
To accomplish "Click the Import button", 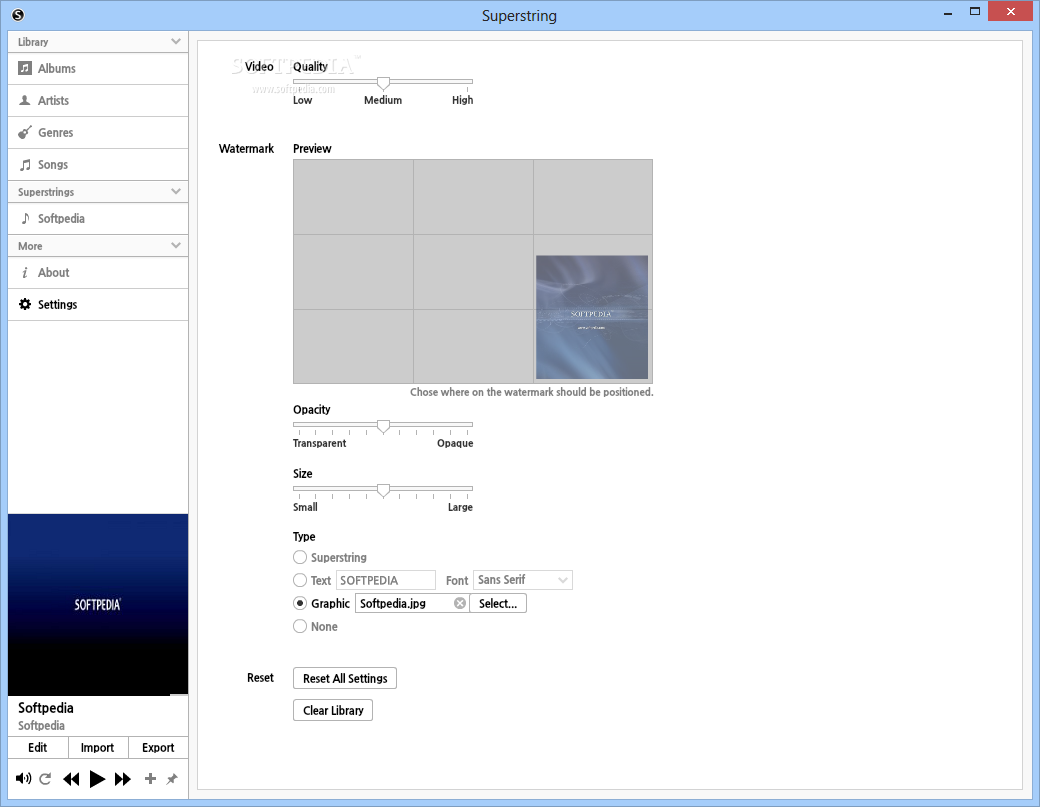I will (98, 747).
